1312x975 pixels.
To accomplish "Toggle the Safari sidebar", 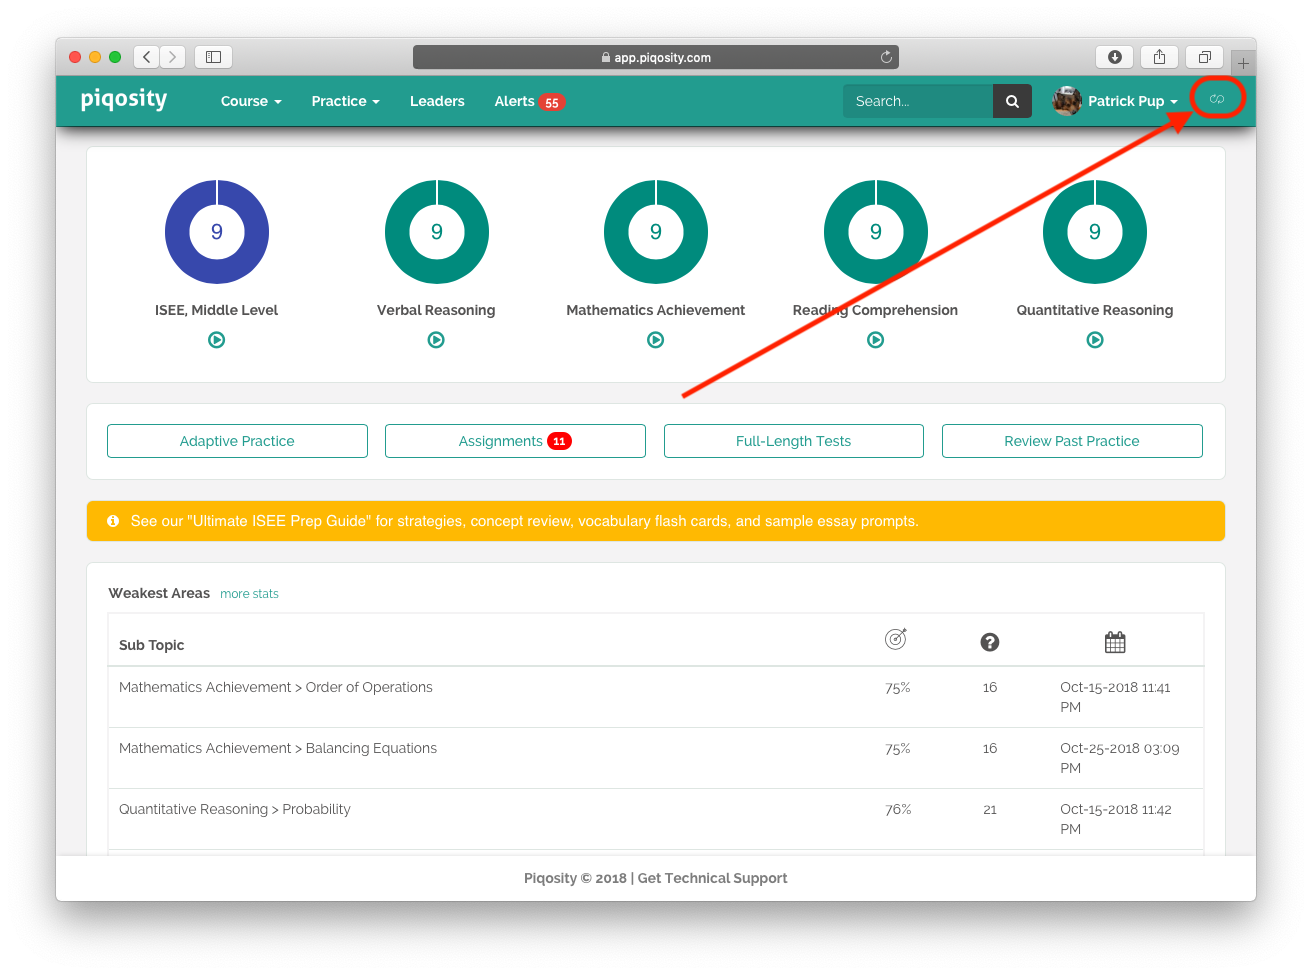I will pyautogui.click(x=213, y=57).
